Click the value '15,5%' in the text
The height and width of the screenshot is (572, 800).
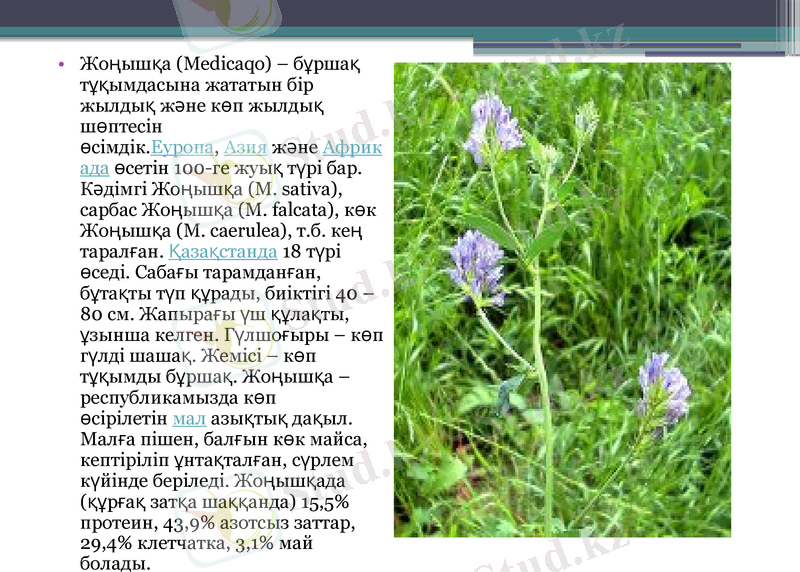click(x=325, y=503)
